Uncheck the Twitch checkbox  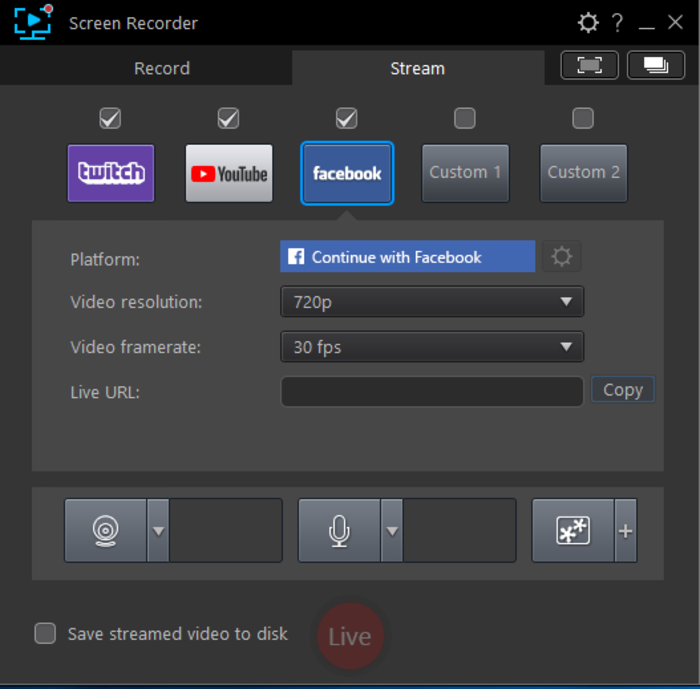(x=111, y=119)
